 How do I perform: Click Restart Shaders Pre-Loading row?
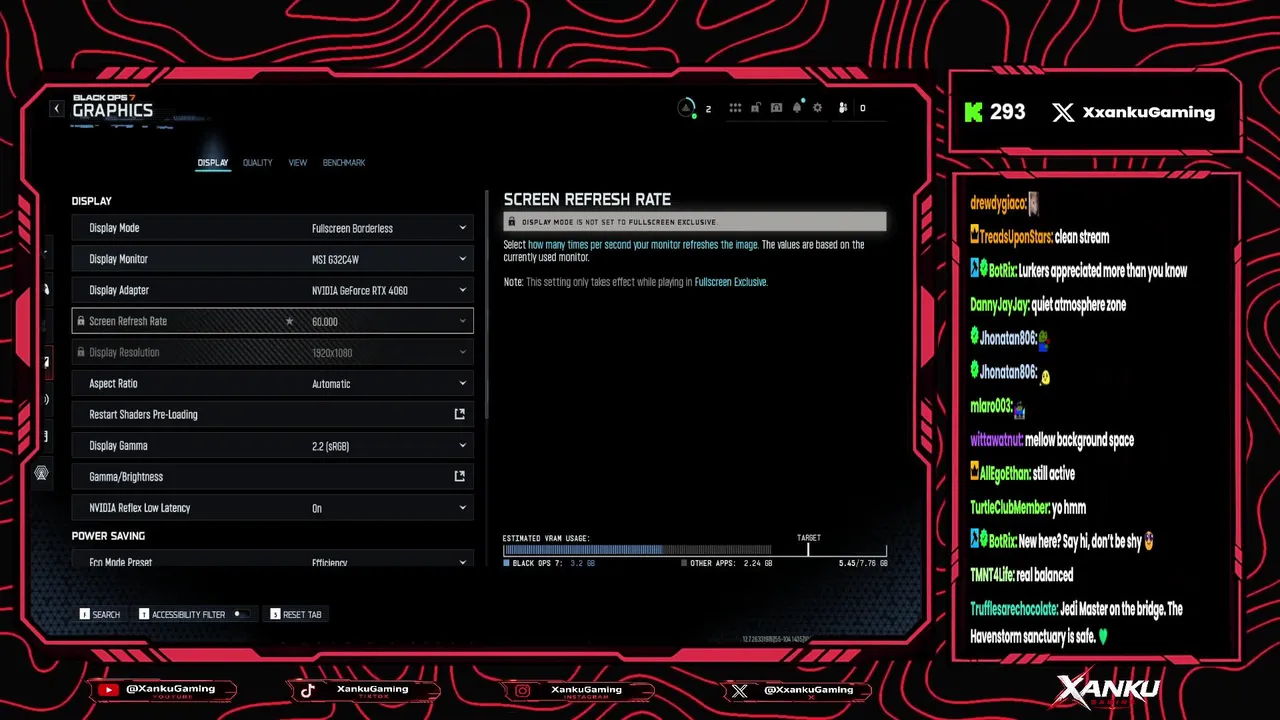pyautogui.click(x=272, y=414)
